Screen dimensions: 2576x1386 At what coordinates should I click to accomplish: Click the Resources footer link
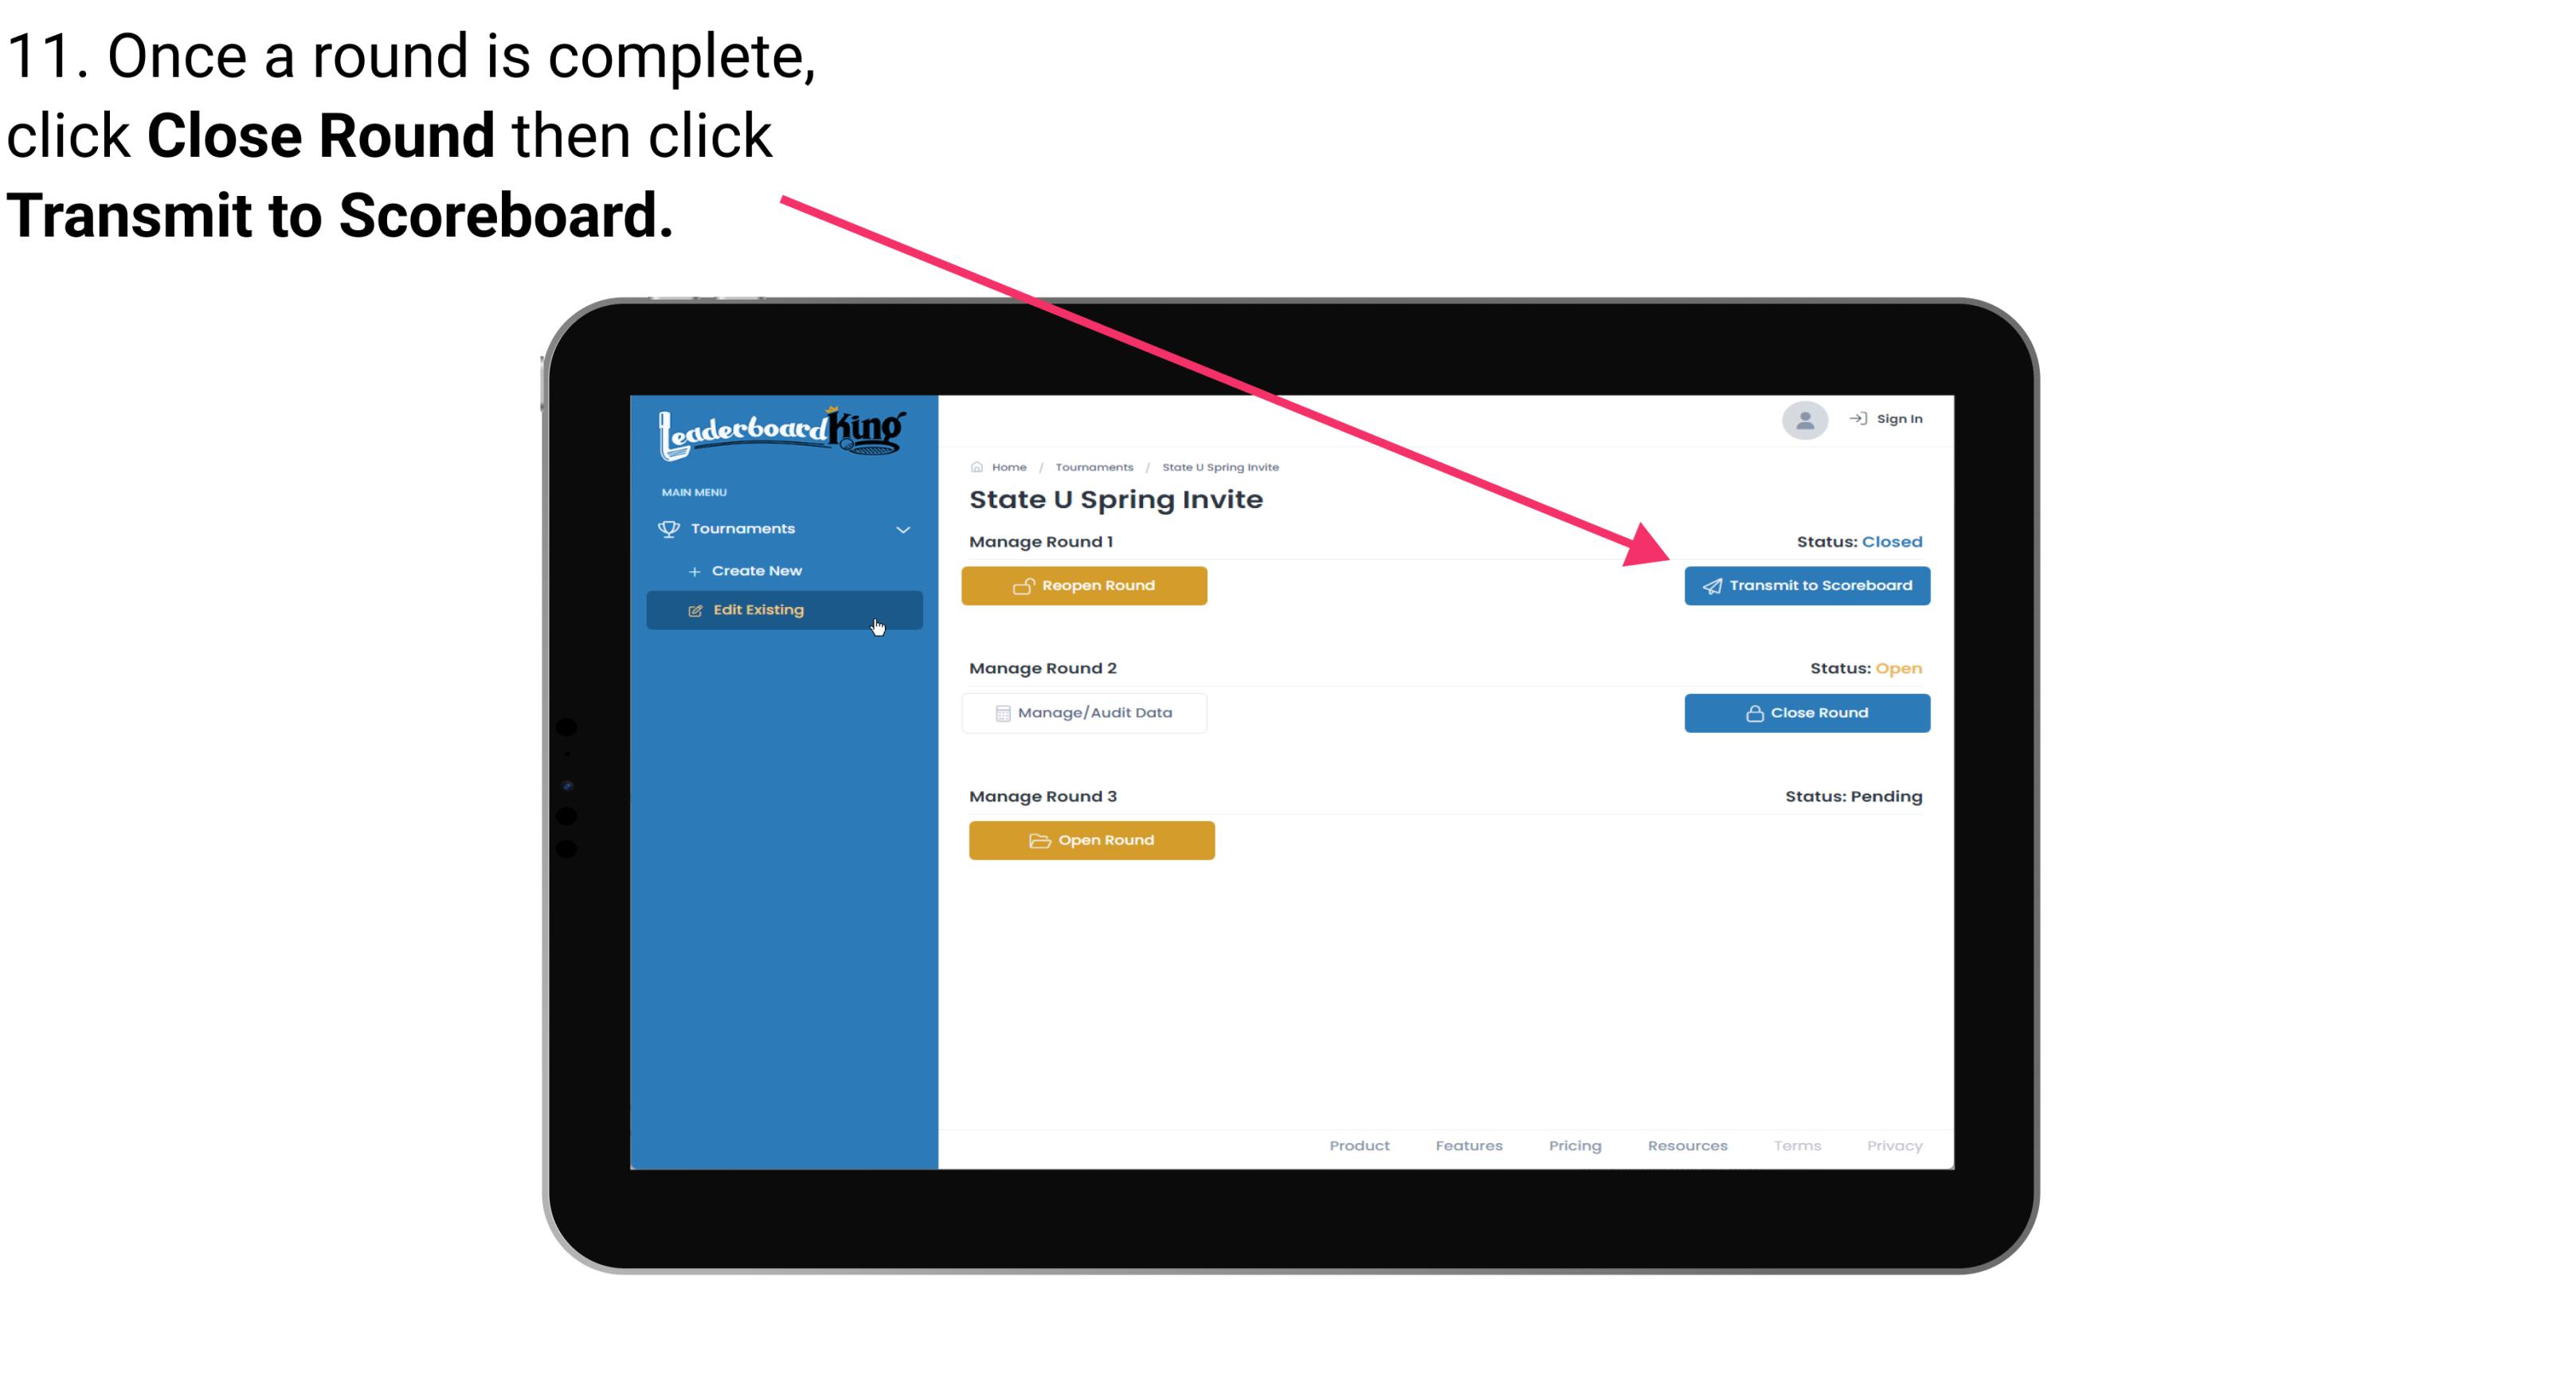(x=1687, y=1145)
